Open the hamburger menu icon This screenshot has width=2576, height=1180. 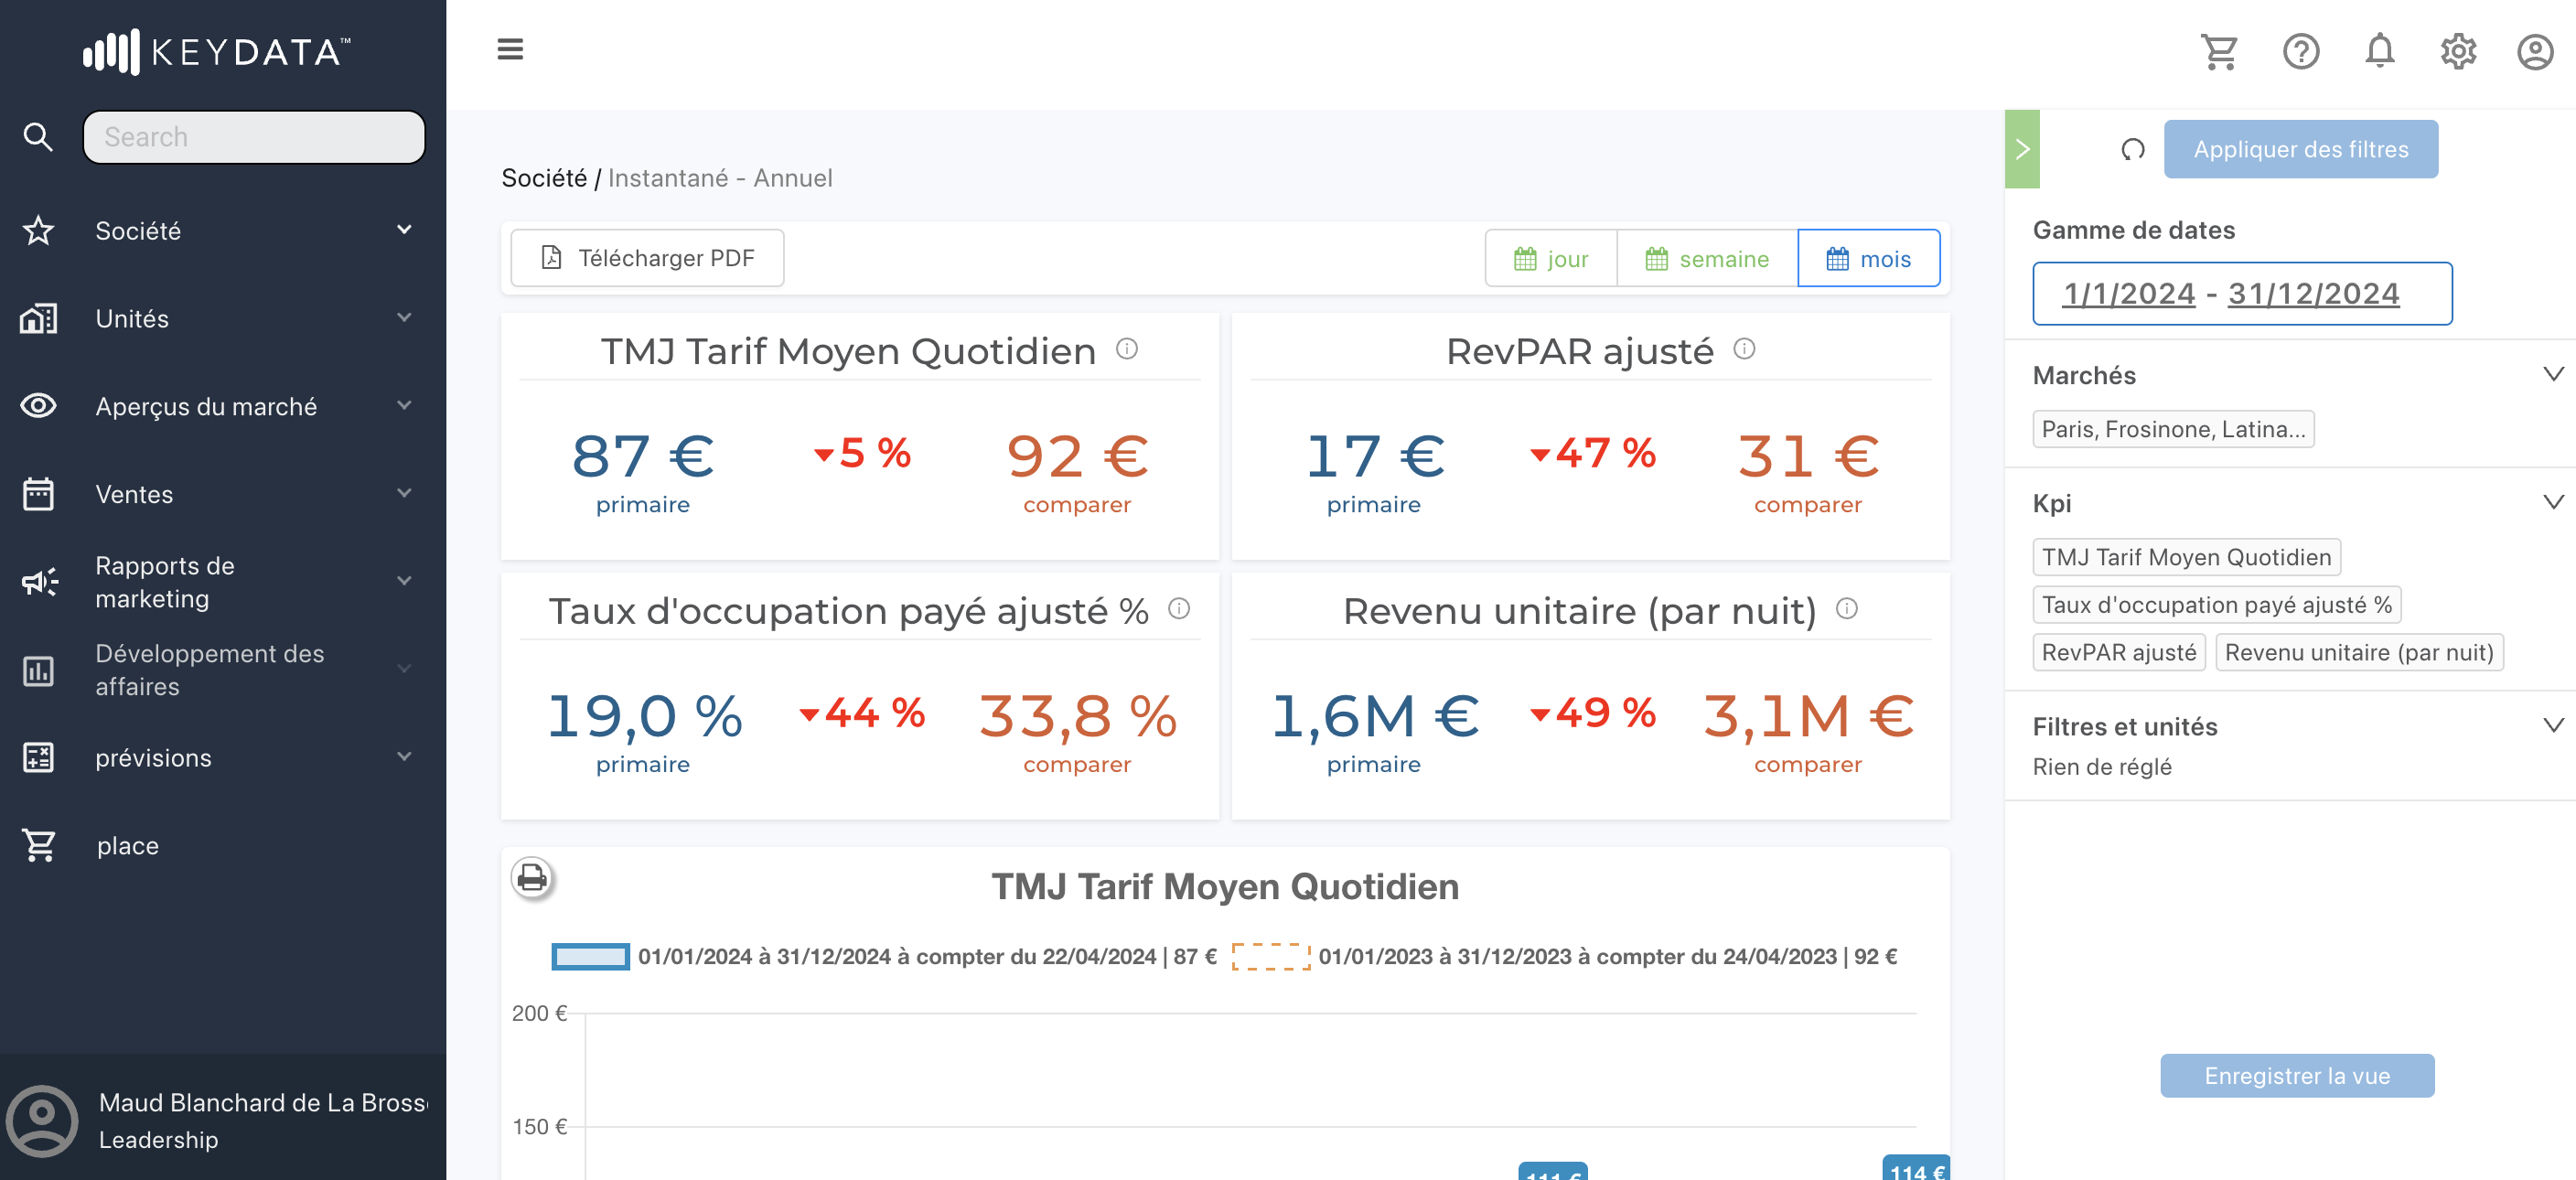point(510,49)
